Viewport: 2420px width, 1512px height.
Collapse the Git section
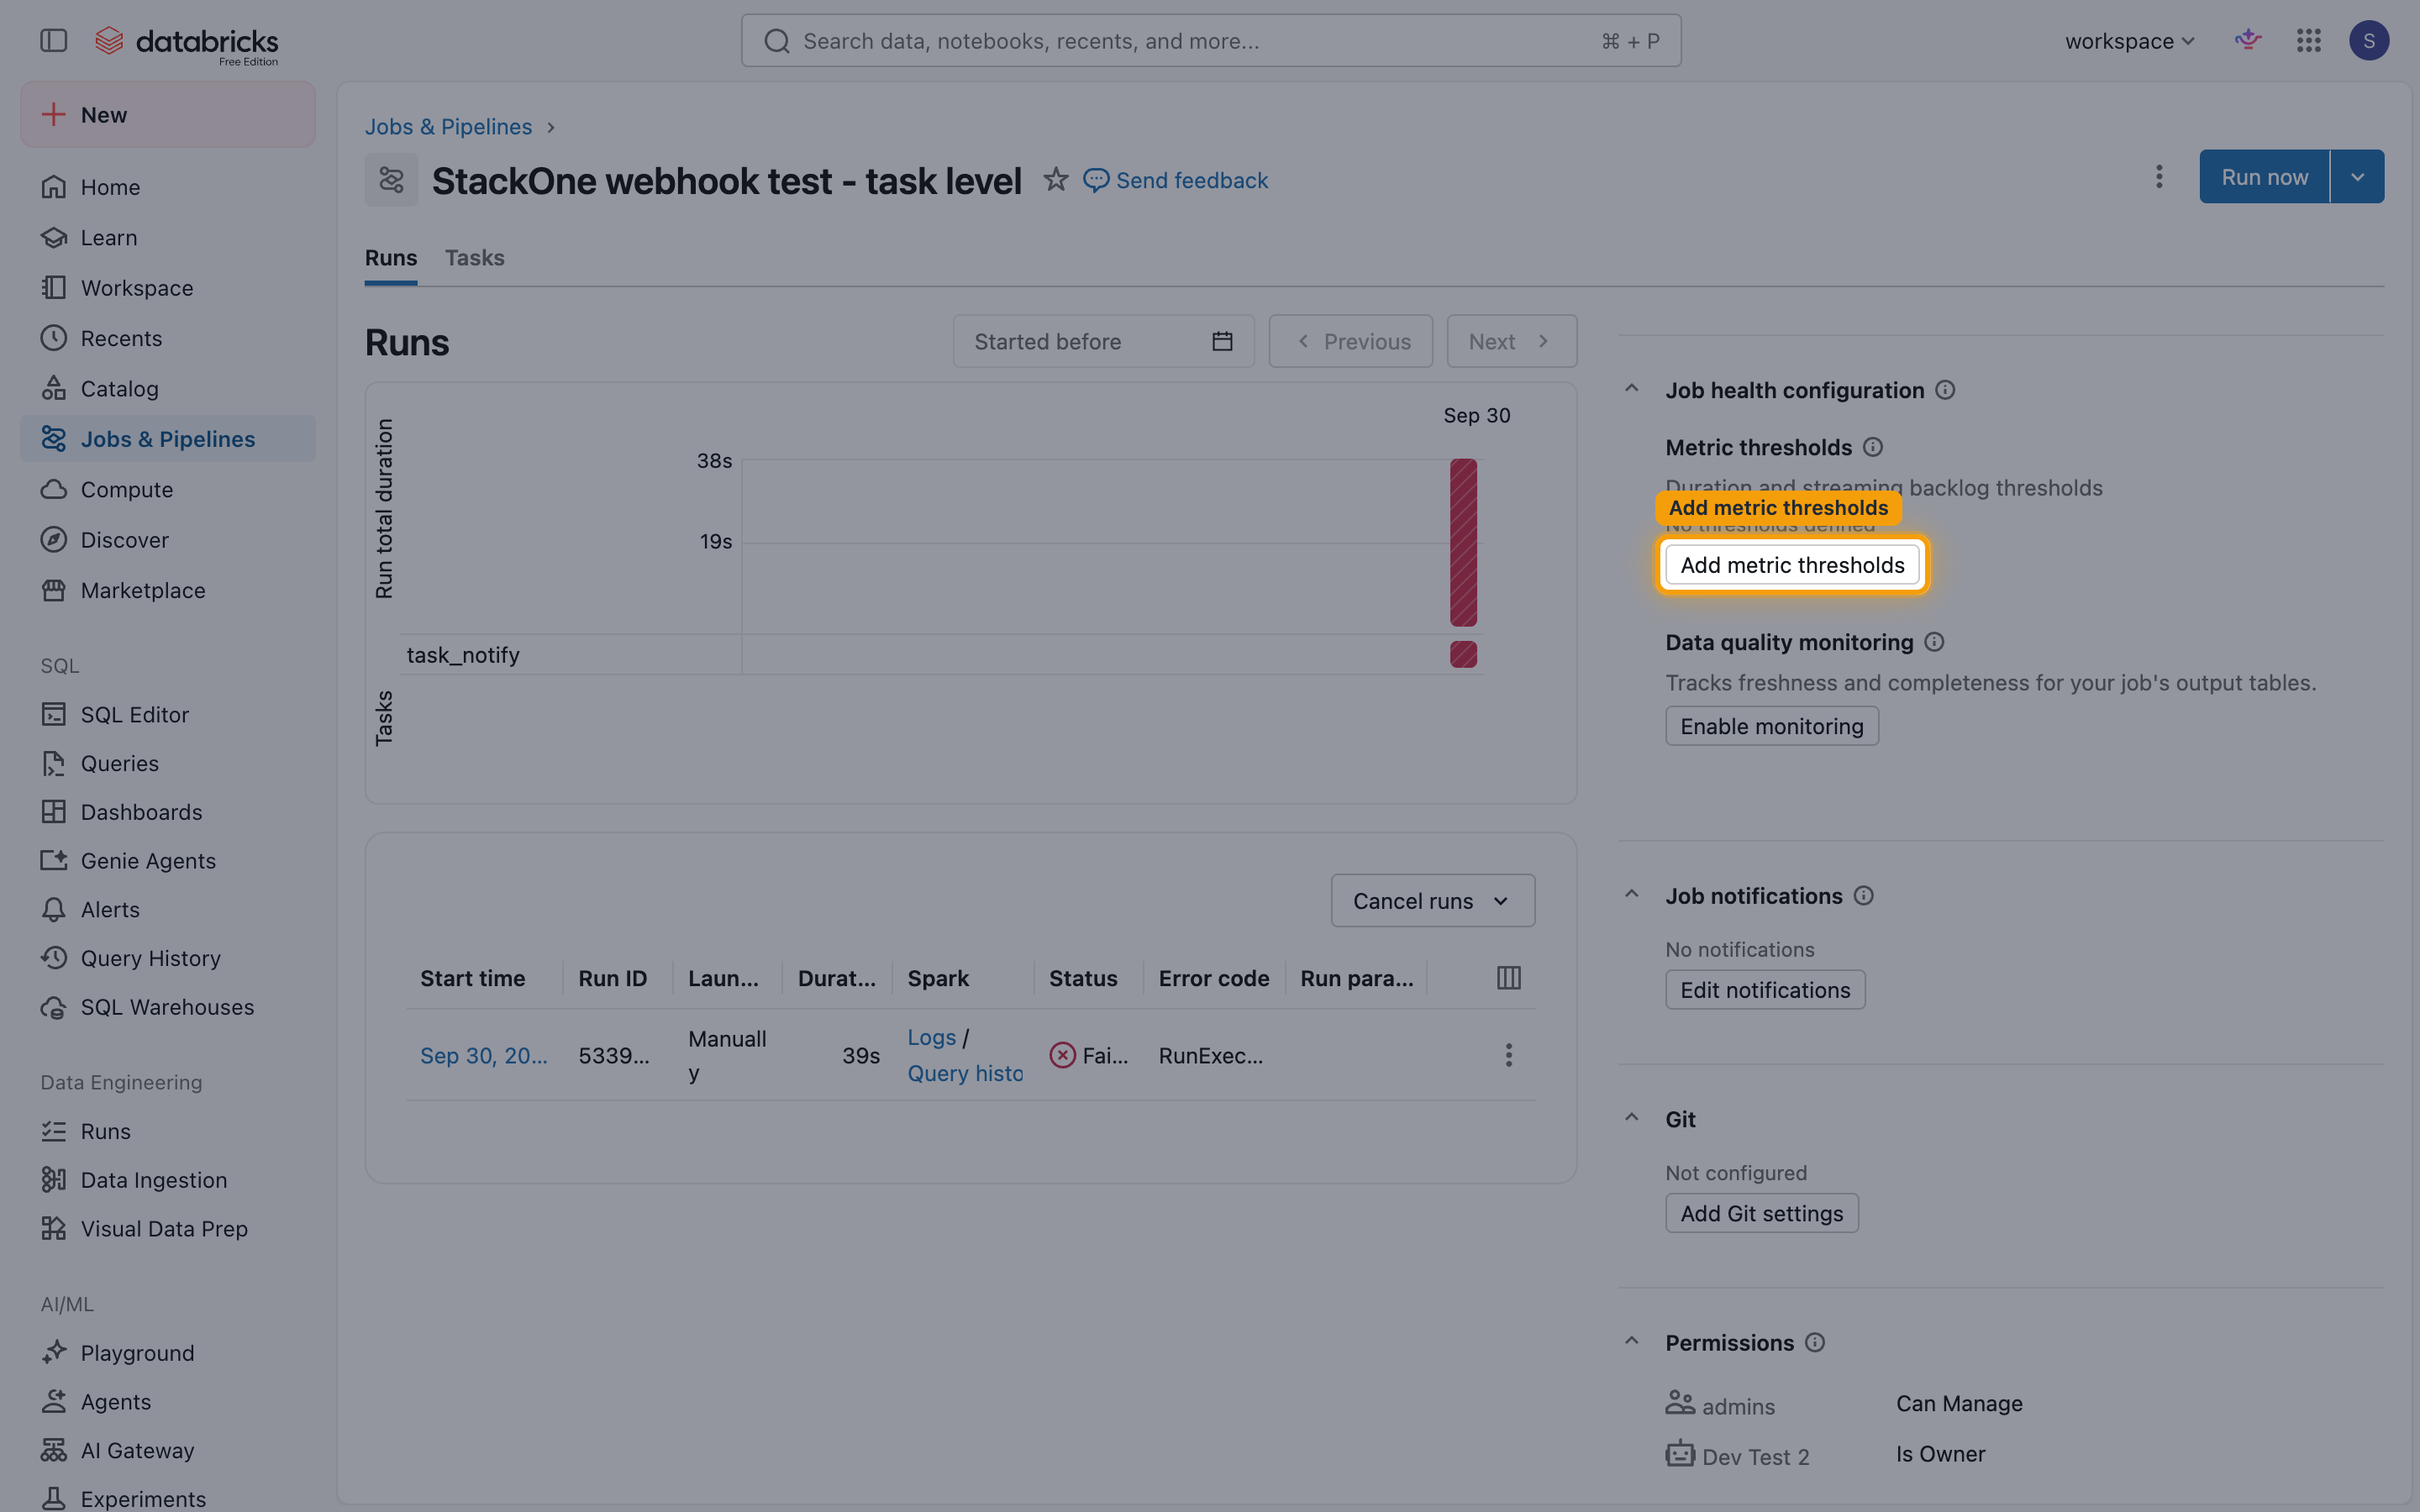click(x=1632, y=1118)
